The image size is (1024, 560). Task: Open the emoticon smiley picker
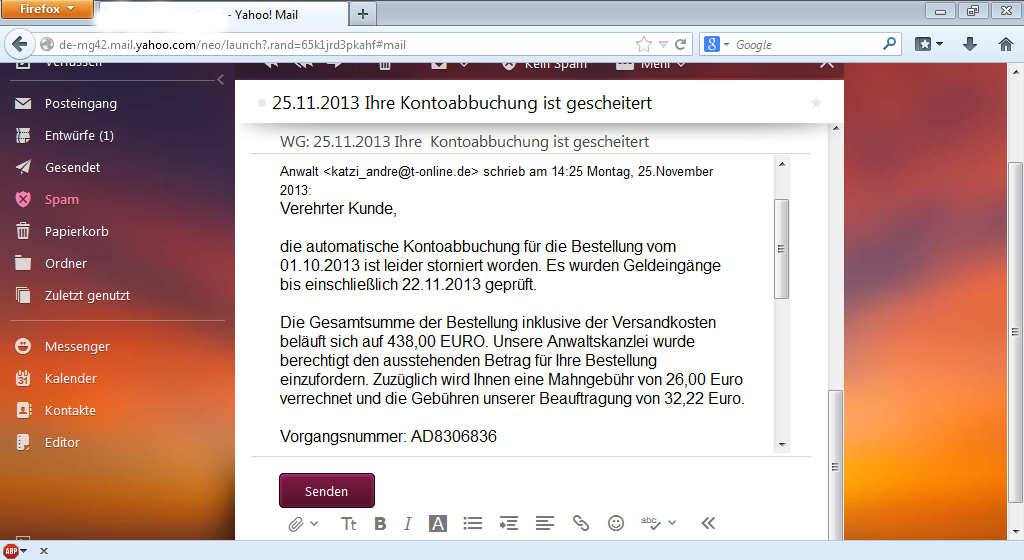coord(616,523)
